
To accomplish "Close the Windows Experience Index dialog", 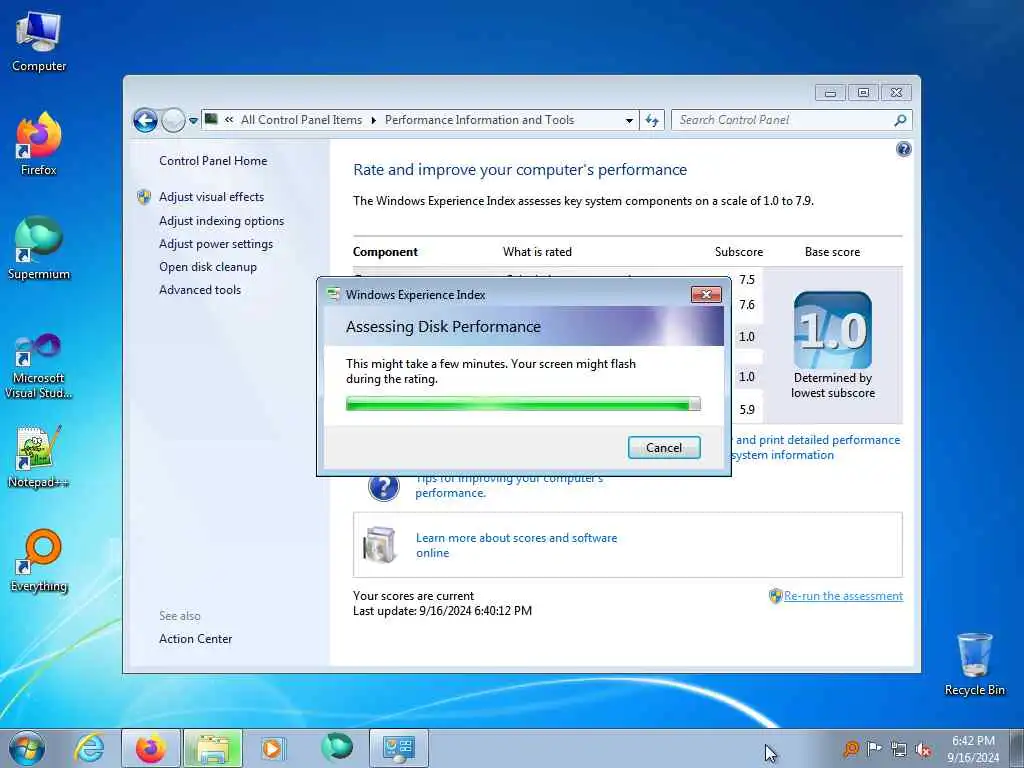I will click(x=706, y=295).
